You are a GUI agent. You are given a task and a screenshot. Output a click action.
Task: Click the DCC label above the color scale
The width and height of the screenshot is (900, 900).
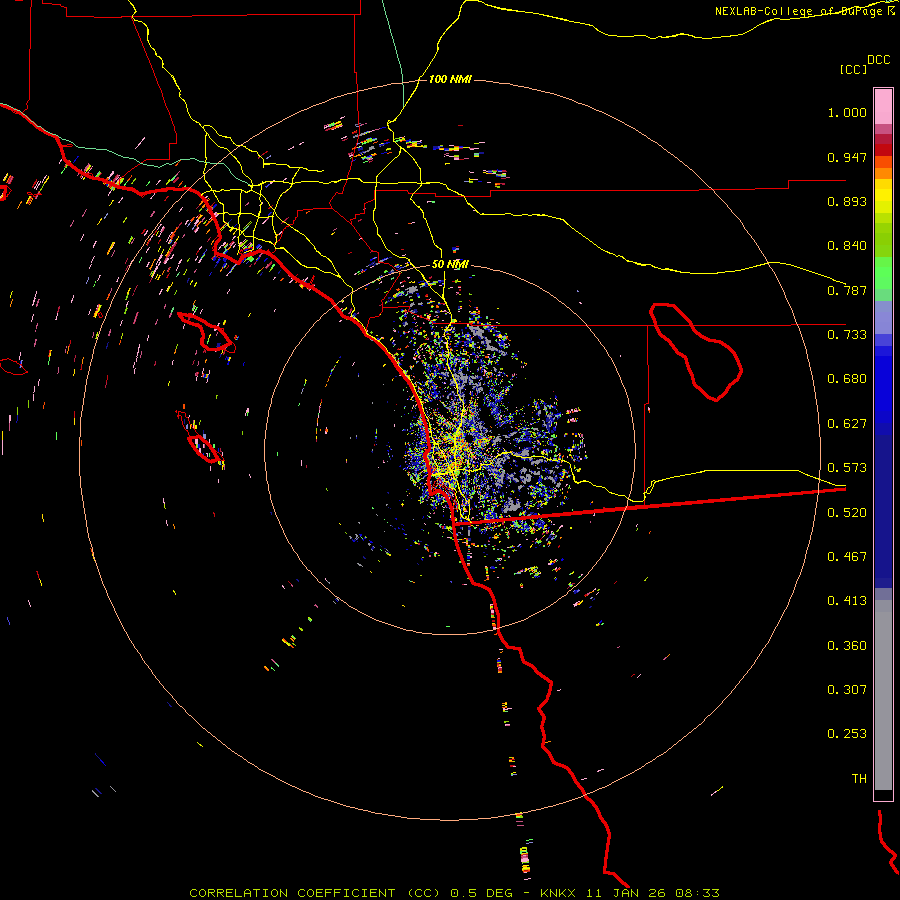coord(878,60)
